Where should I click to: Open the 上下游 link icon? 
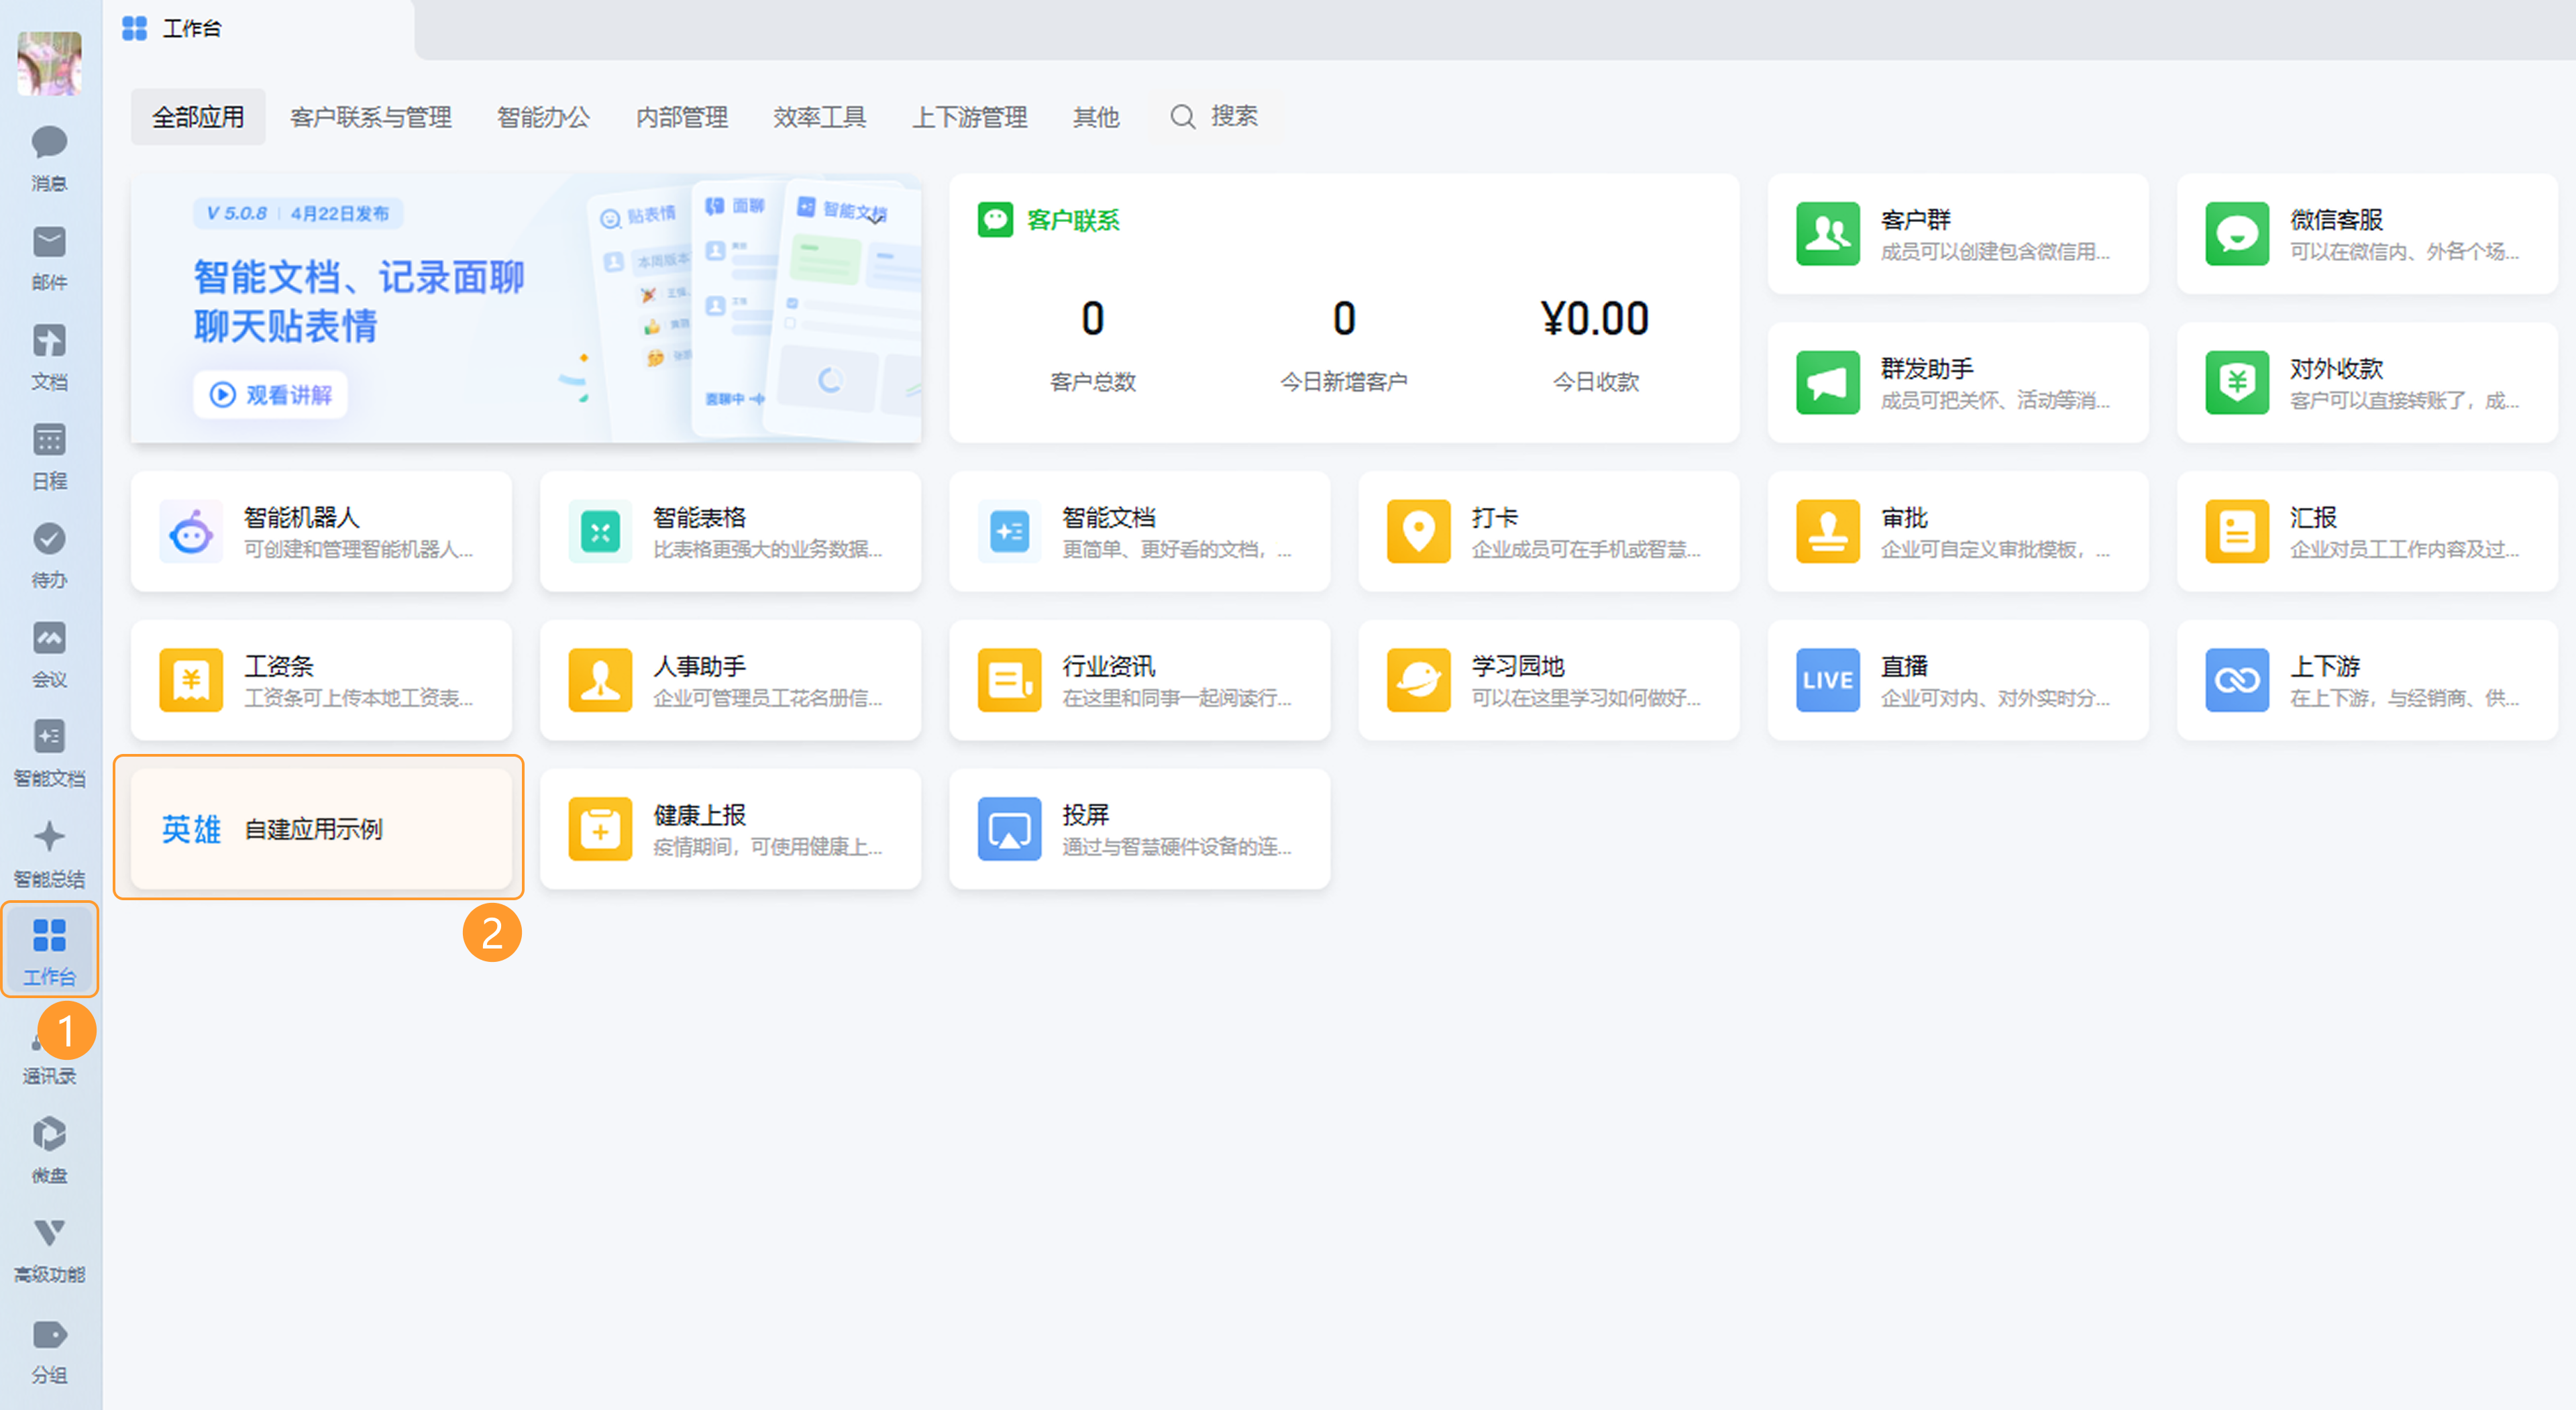(x=2236, y=680)
